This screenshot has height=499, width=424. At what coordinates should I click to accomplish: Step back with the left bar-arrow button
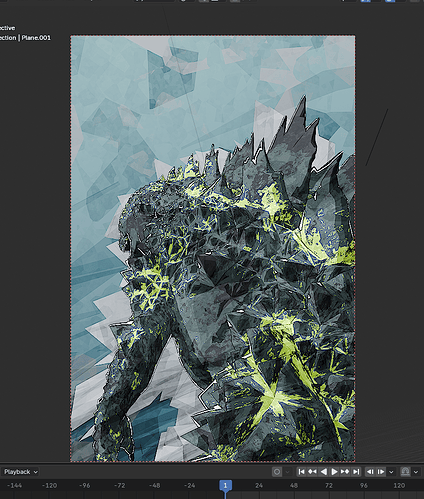(x=370, y=472)
